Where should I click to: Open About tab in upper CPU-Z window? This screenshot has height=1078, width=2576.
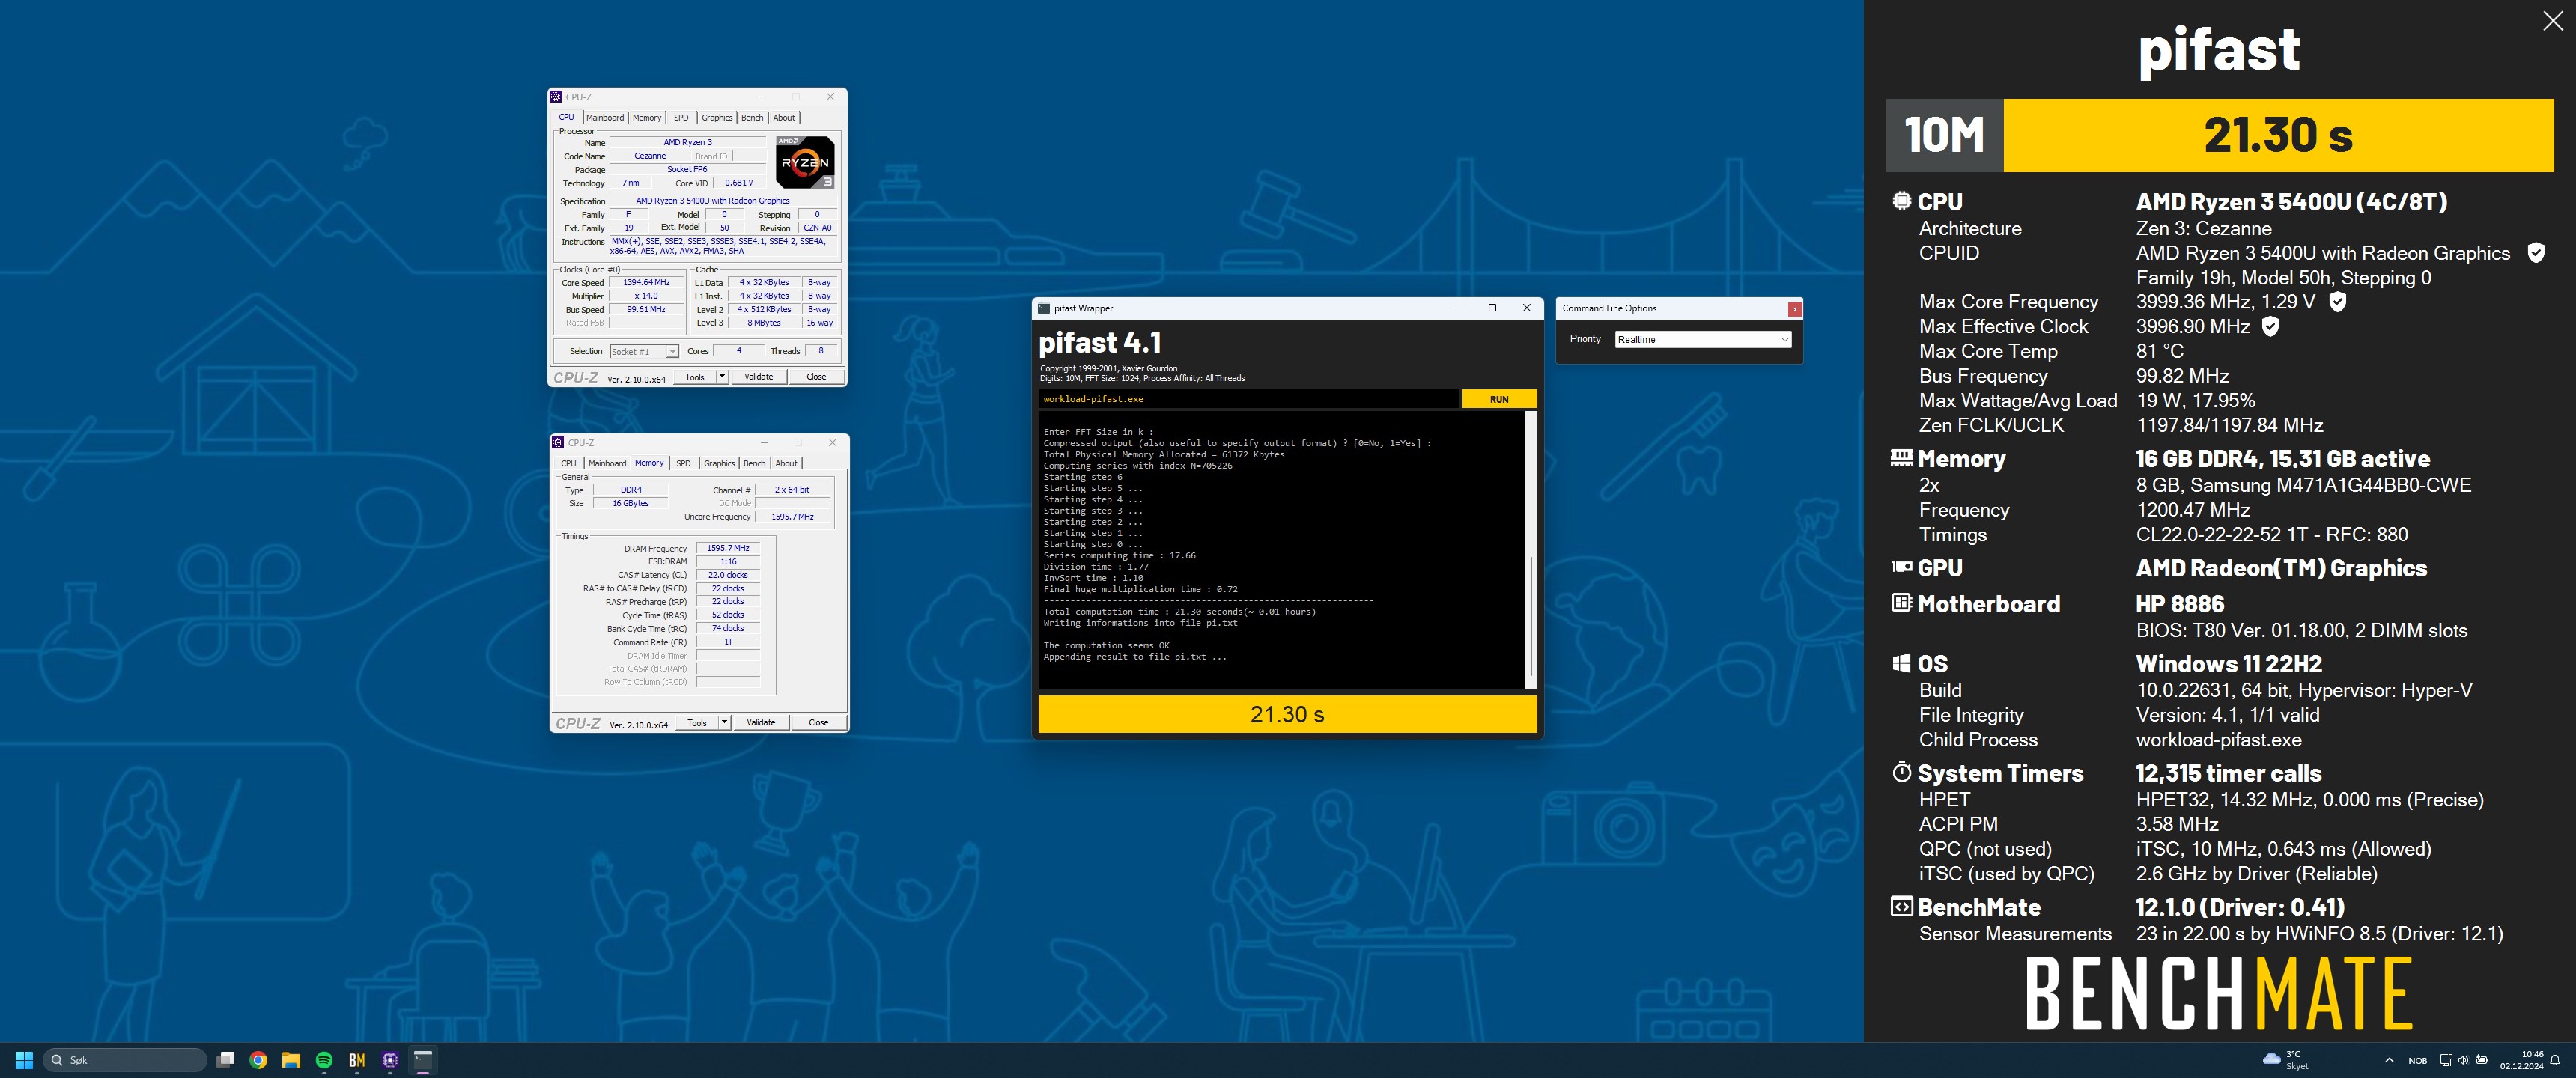point(784,117)
